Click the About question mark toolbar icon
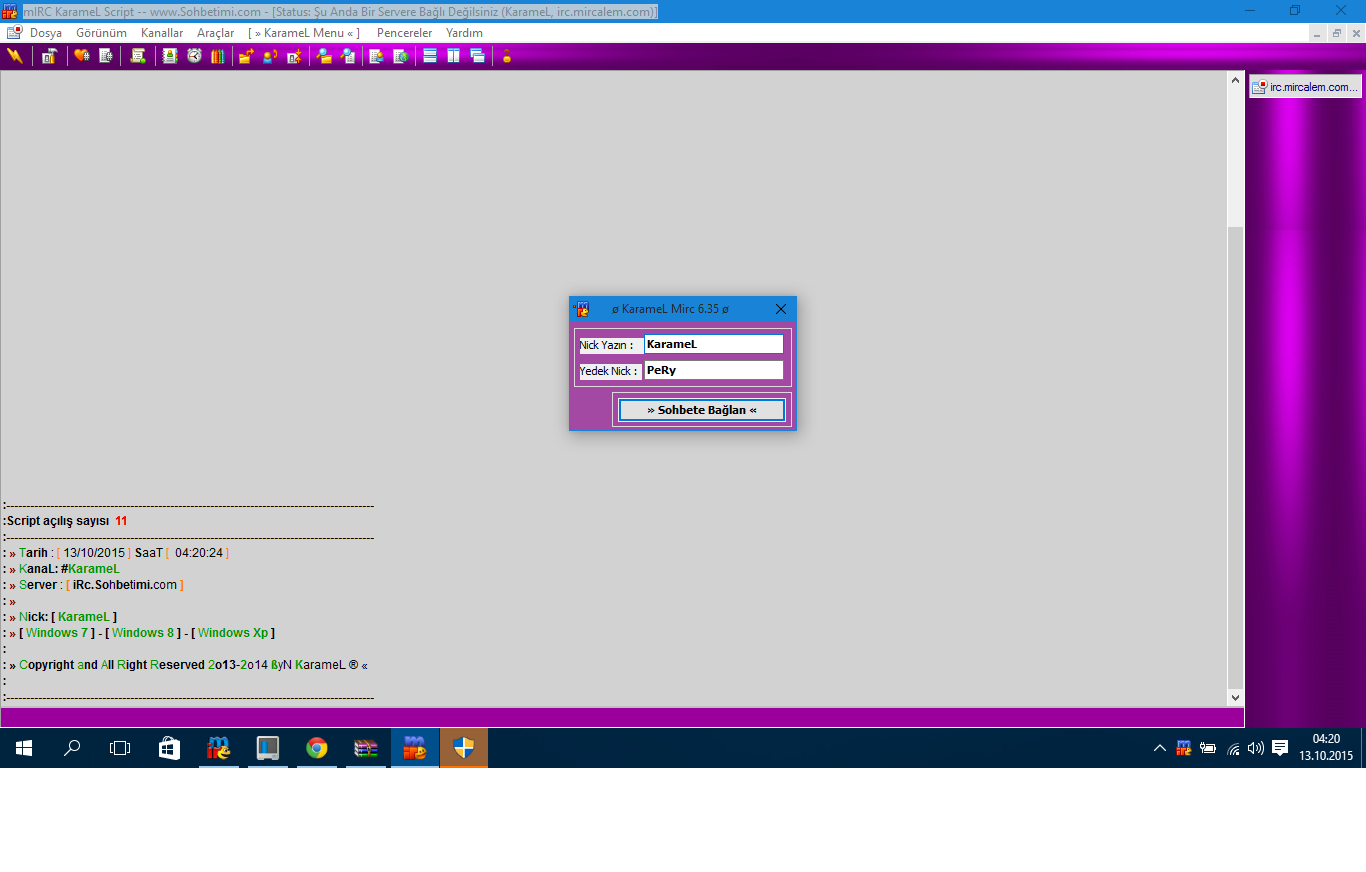Screen dimensions: 1366x872 pyautogui.click(x=507, y=56)
